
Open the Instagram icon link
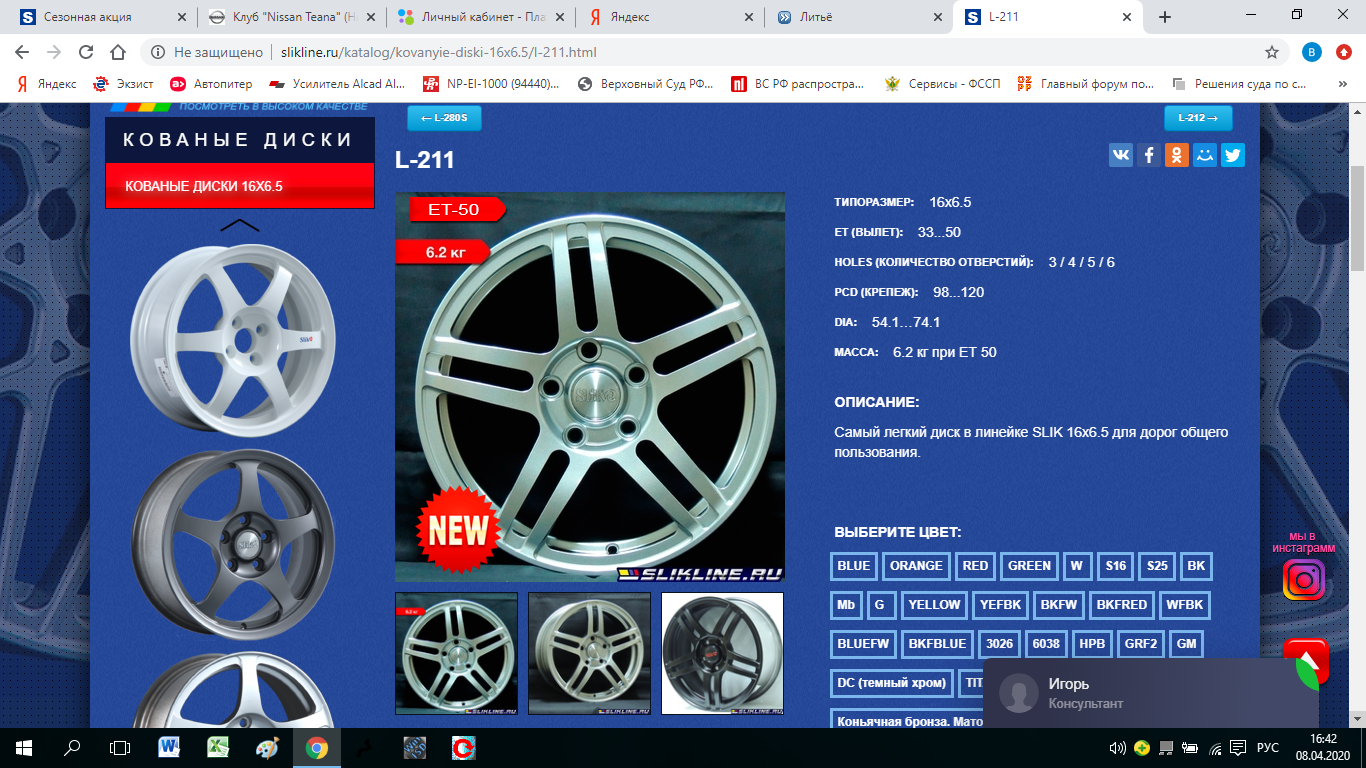1304,579
